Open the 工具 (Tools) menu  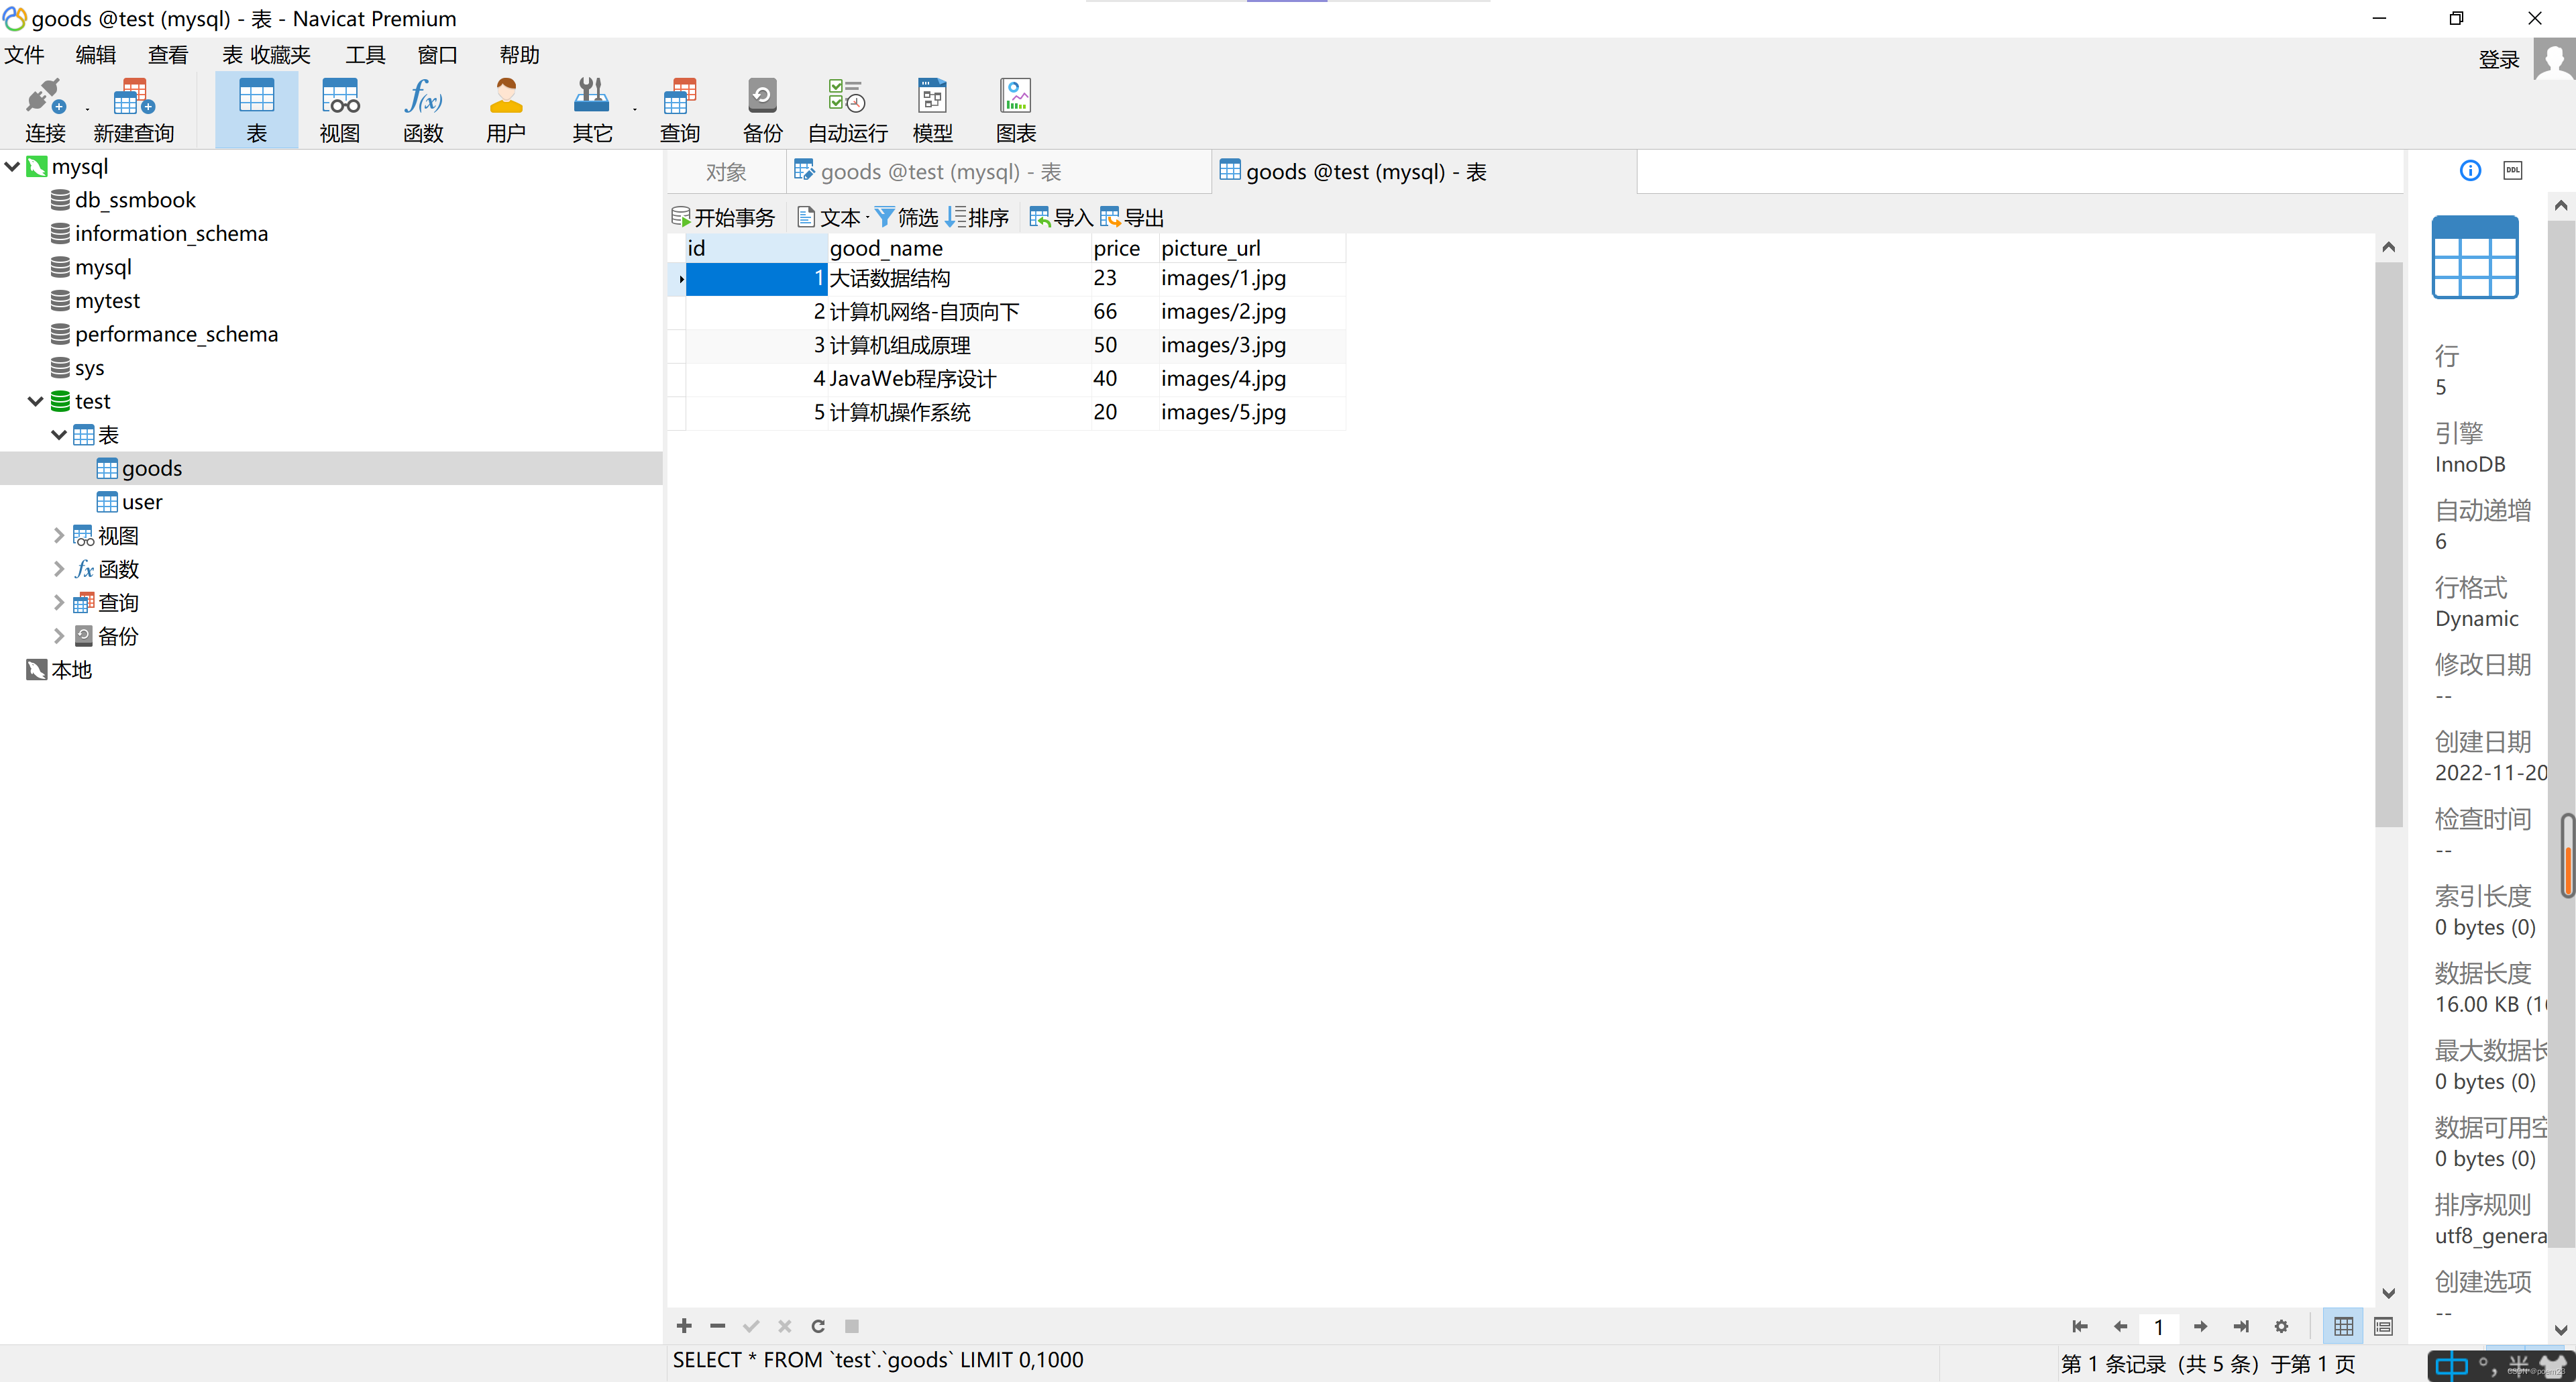pos(364,55)
